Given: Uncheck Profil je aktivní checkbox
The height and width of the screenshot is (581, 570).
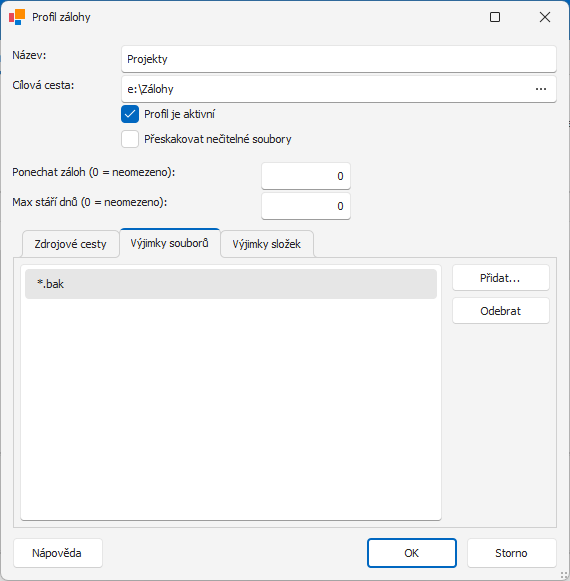Looking at the screenshot, I should click(130, 114).
